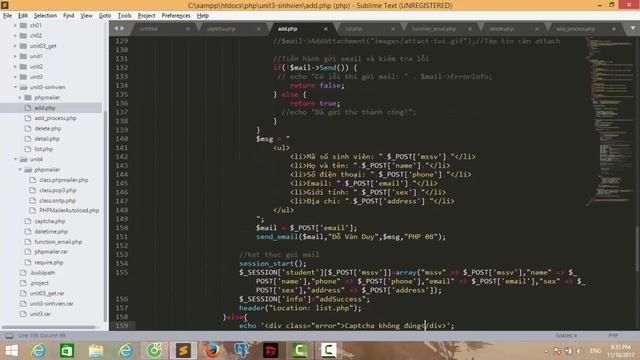Open PHPMailerAutoload.php in sidebar

69,211
